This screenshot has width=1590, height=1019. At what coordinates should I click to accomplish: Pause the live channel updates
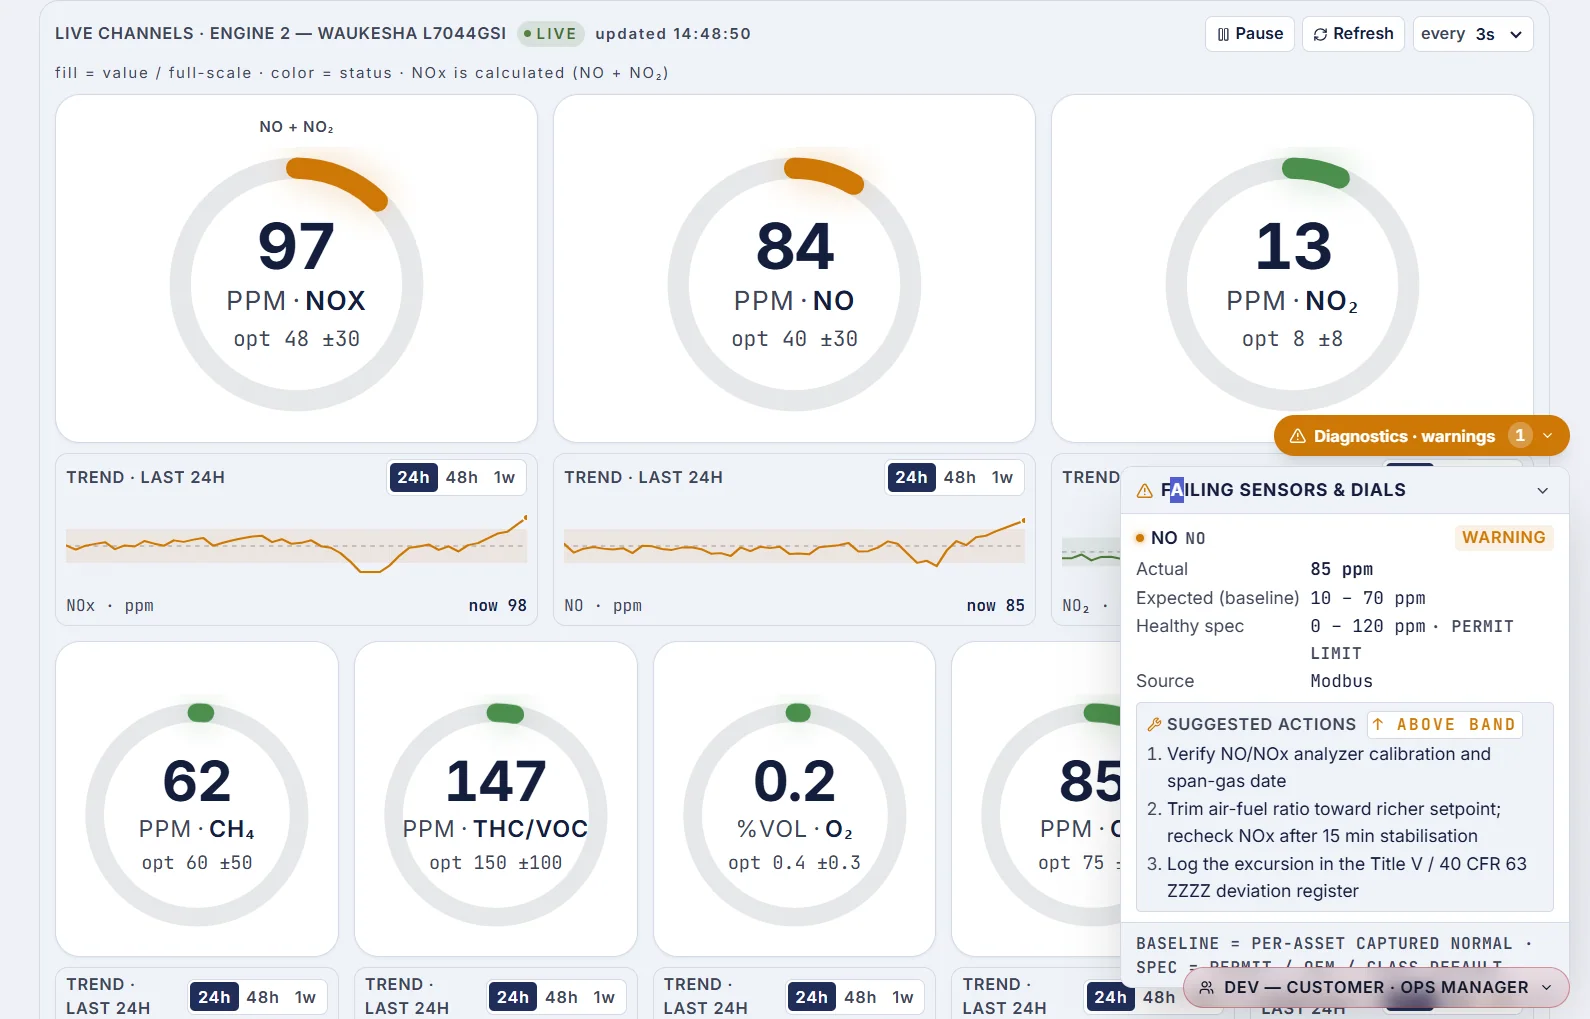point(1250,34)
